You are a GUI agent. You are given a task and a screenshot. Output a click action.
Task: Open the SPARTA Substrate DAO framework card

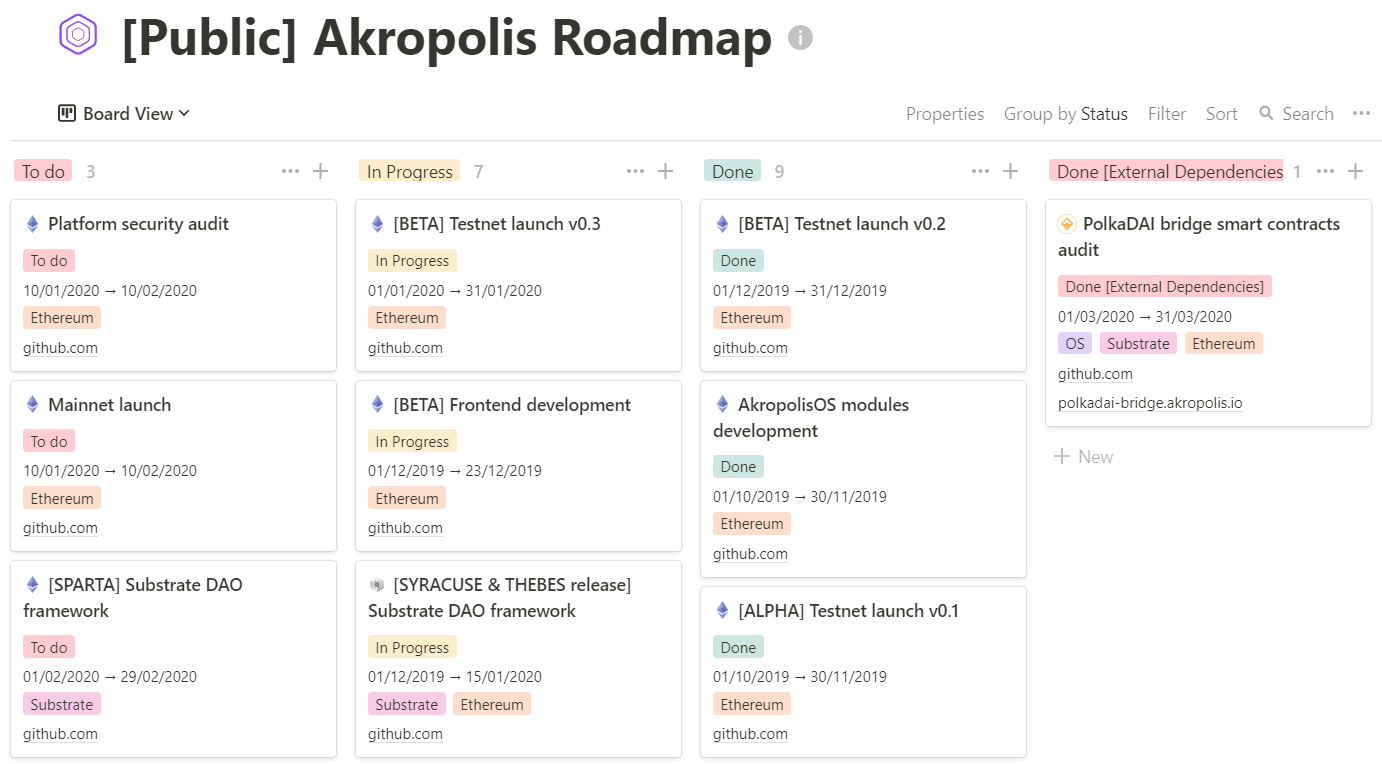174,658
